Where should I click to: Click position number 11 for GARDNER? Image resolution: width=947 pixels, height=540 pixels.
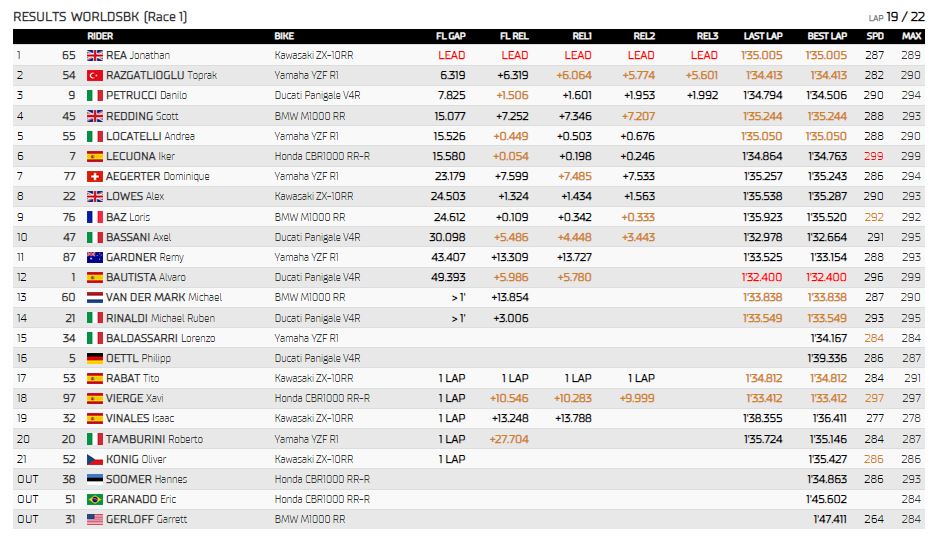click(x=21, y=257)
